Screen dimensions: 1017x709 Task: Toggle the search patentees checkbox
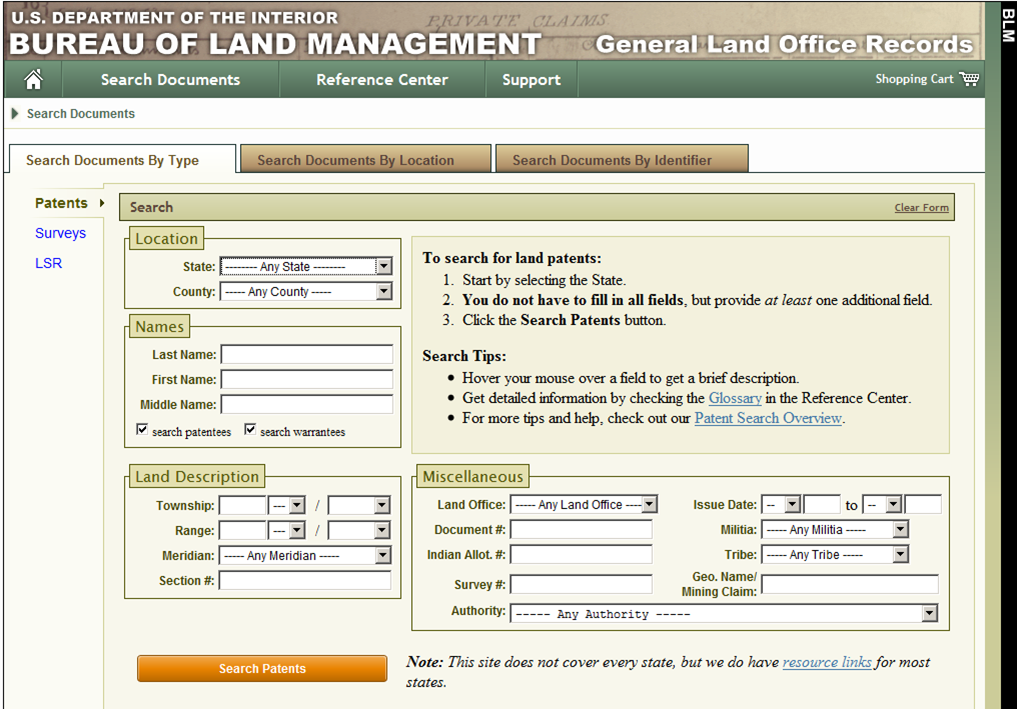tap(142, 429)
